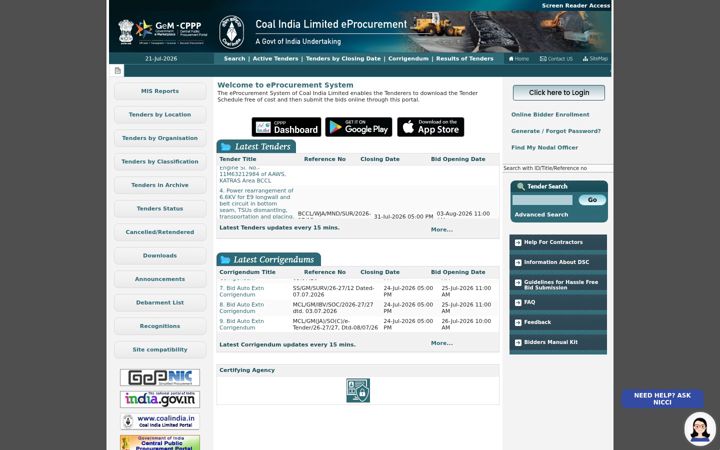
Task: Click the arrow icon beside Information About DSC
Action: 518,263
